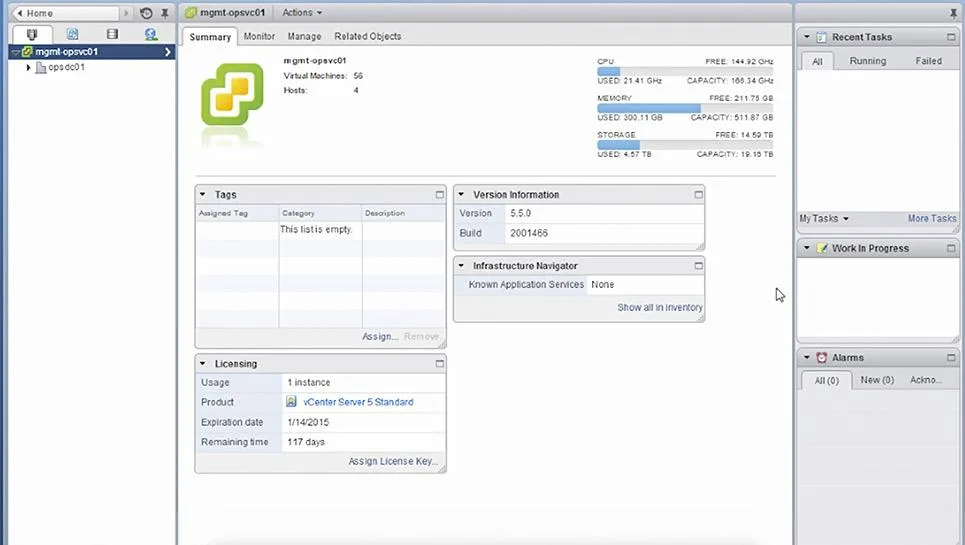Click the mgmt-opsvc01 vCenter tree icon

[x=27, y=52]
